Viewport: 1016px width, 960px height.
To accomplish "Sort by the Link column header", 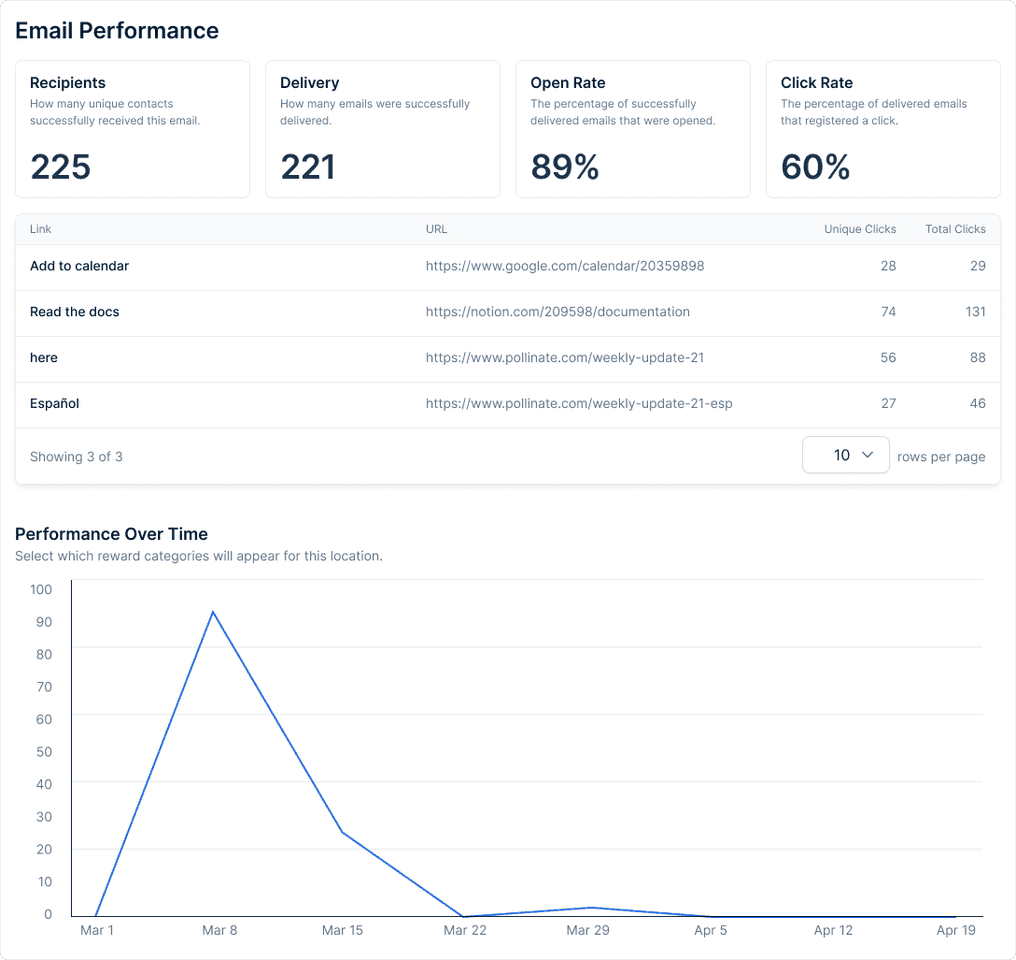I will click(x=40, y=229).
